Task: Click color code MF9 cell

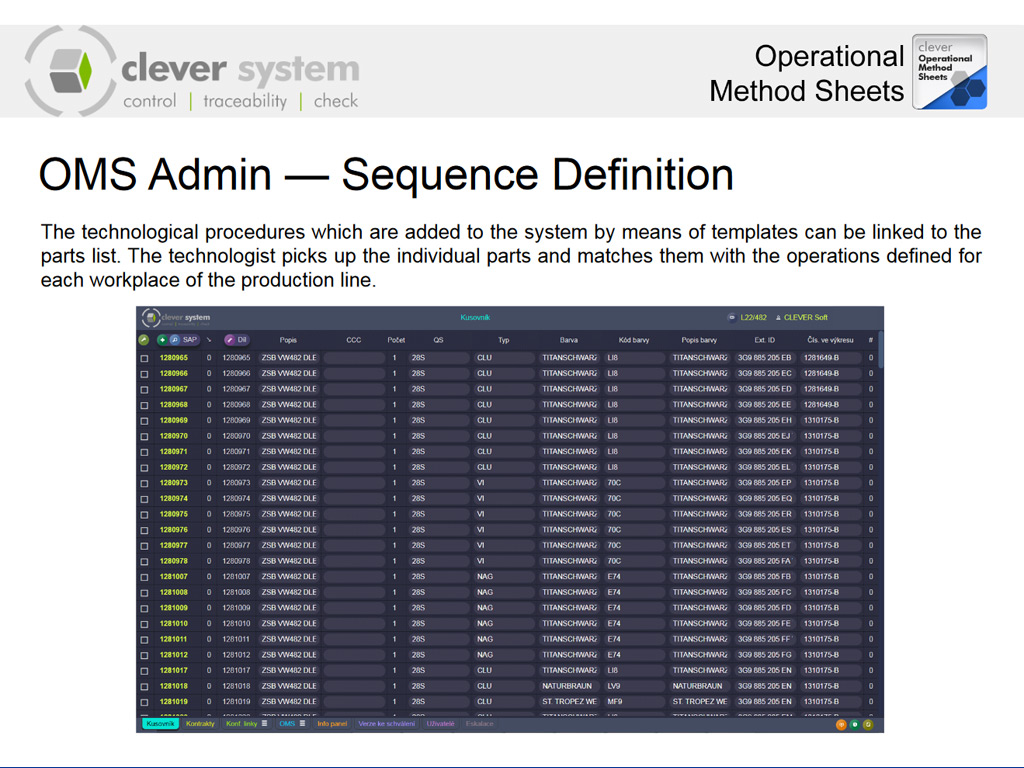Action: pyautogui.click(x=634, y=702)
